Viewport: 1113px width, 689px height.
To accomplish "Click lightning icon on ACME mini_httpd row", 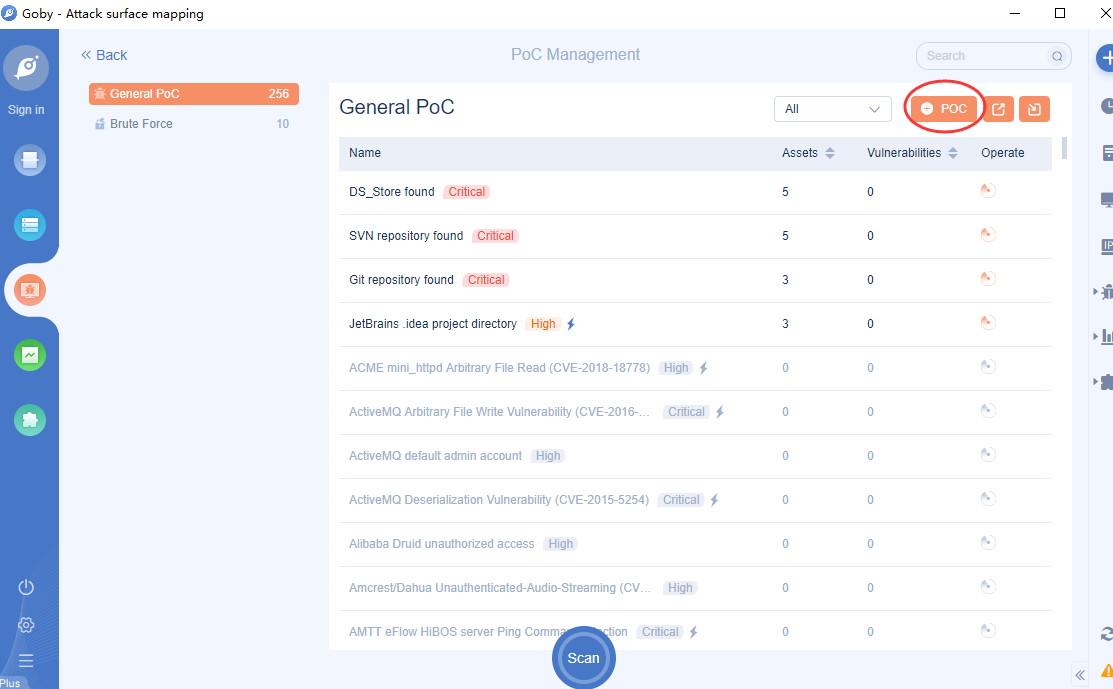I will click(x=703, y=368).
